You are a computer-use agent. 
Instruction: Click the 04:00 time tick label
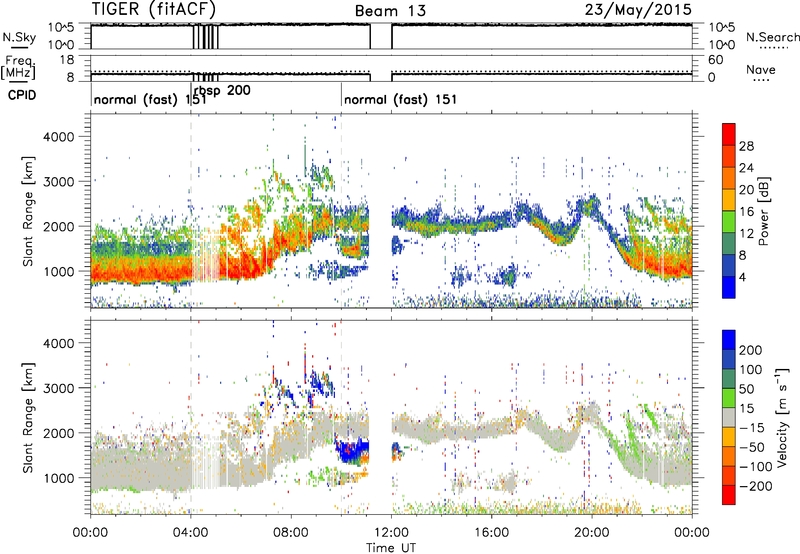point(190,533)
